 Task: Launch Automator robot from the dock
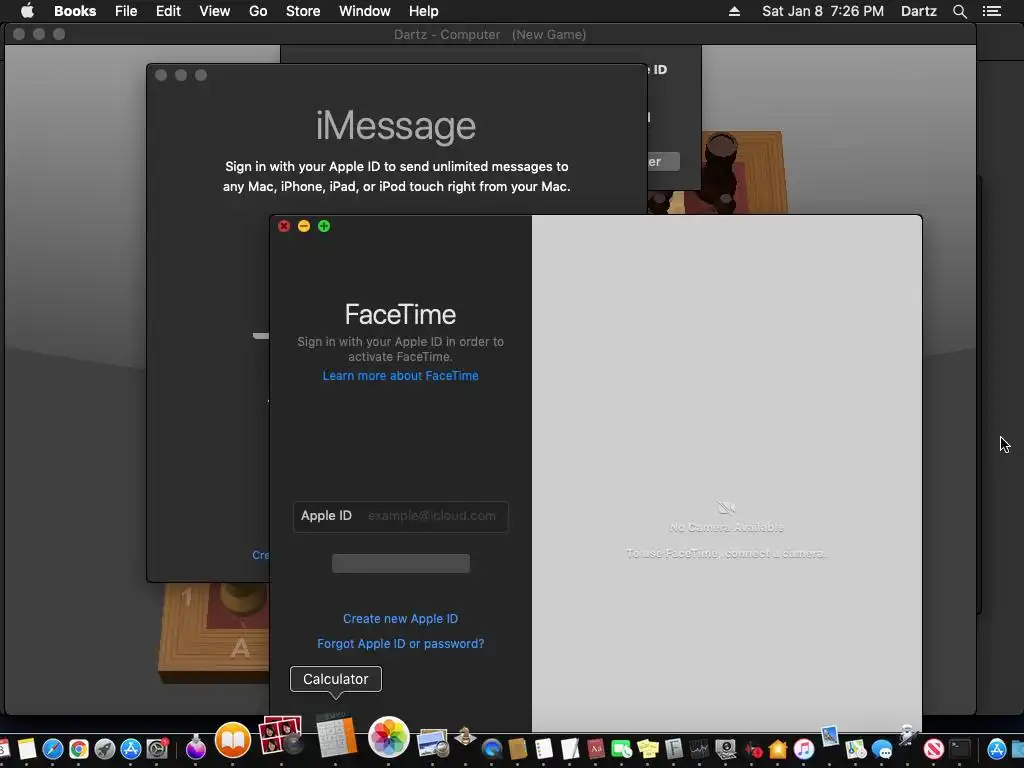pos(907,735)
